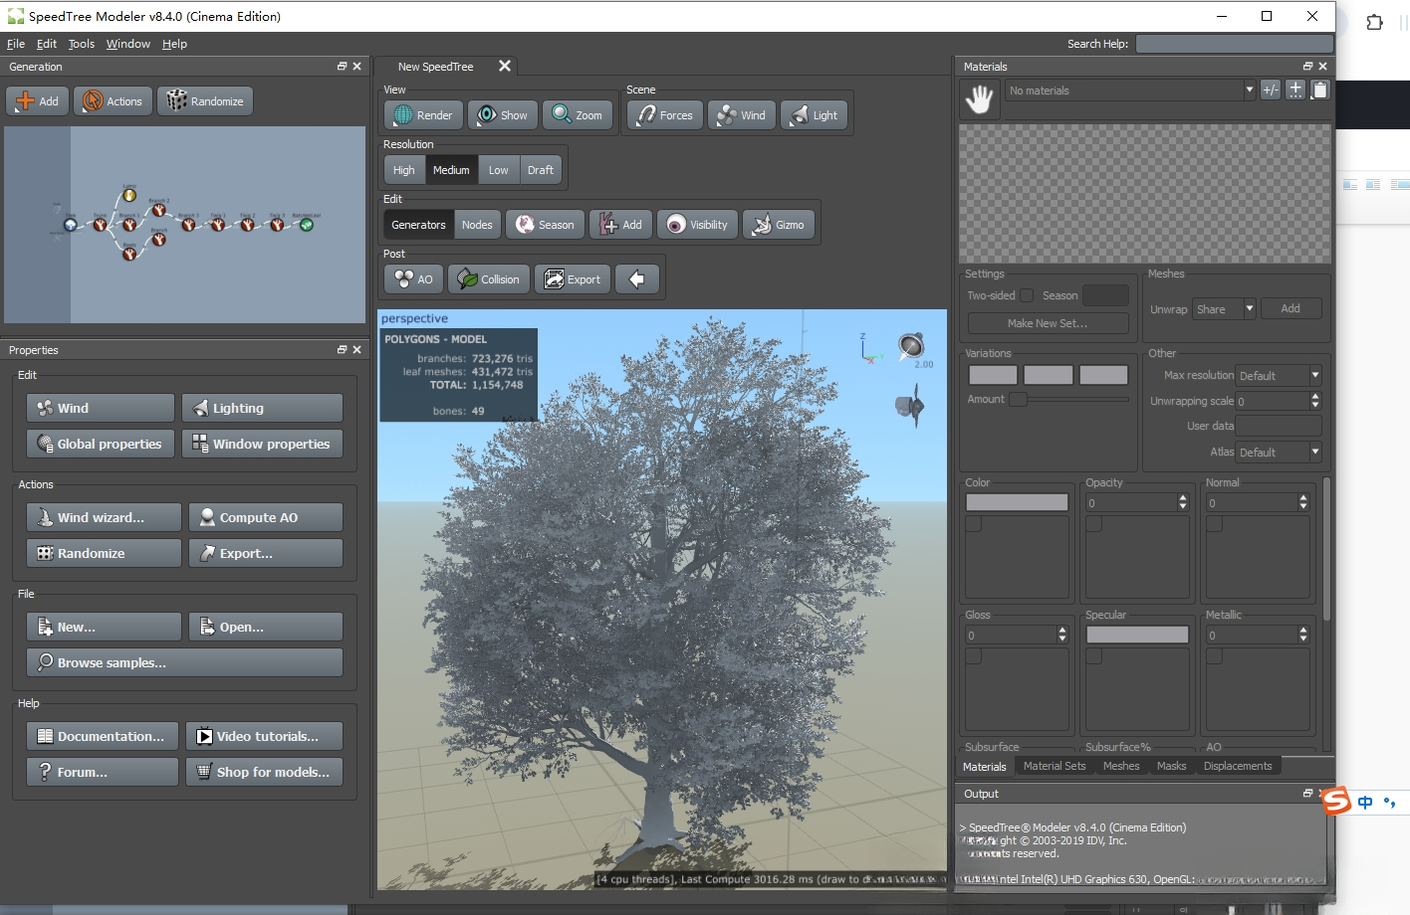Click the AO post button
Viewport: 1410px width, 915px height.
tap(414, 279)
